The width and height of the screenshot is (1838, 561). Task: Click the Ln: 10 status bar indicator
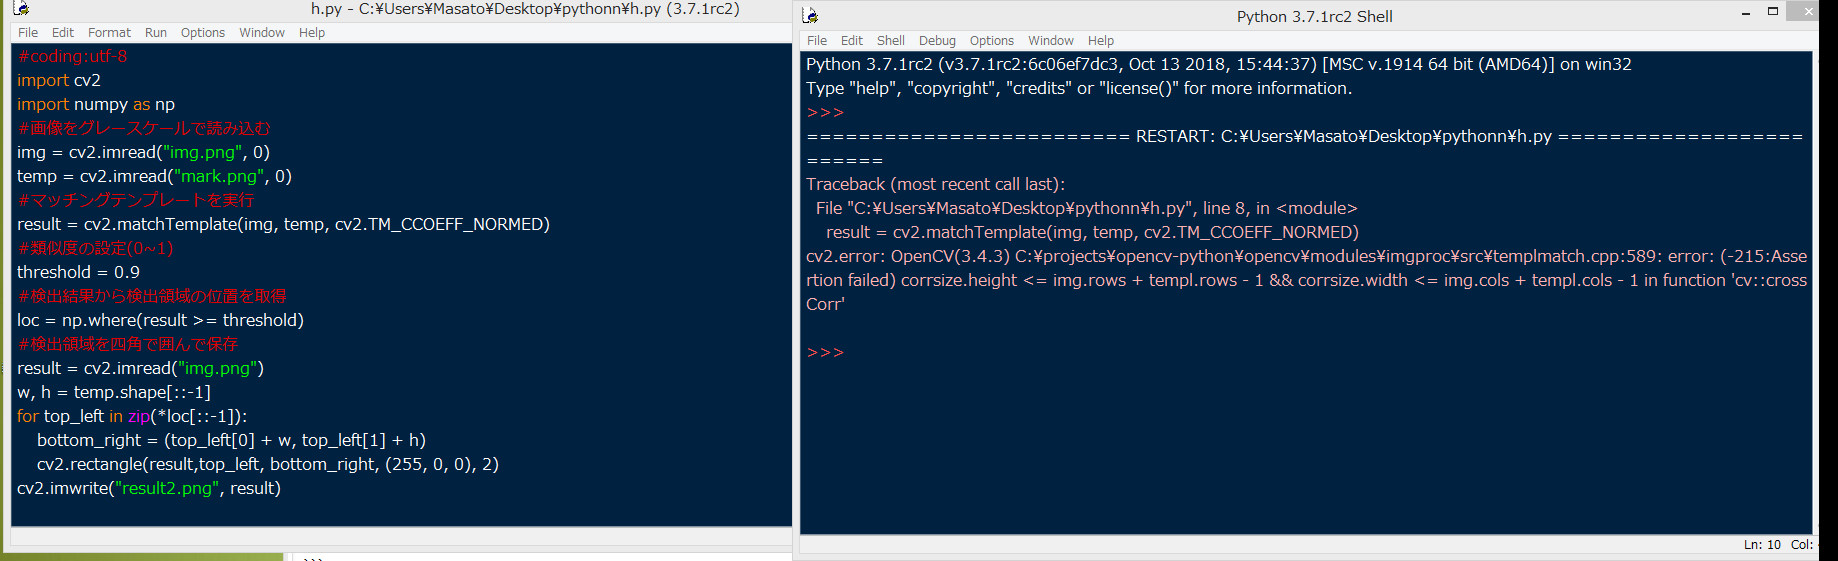(x=1762, y=545)
